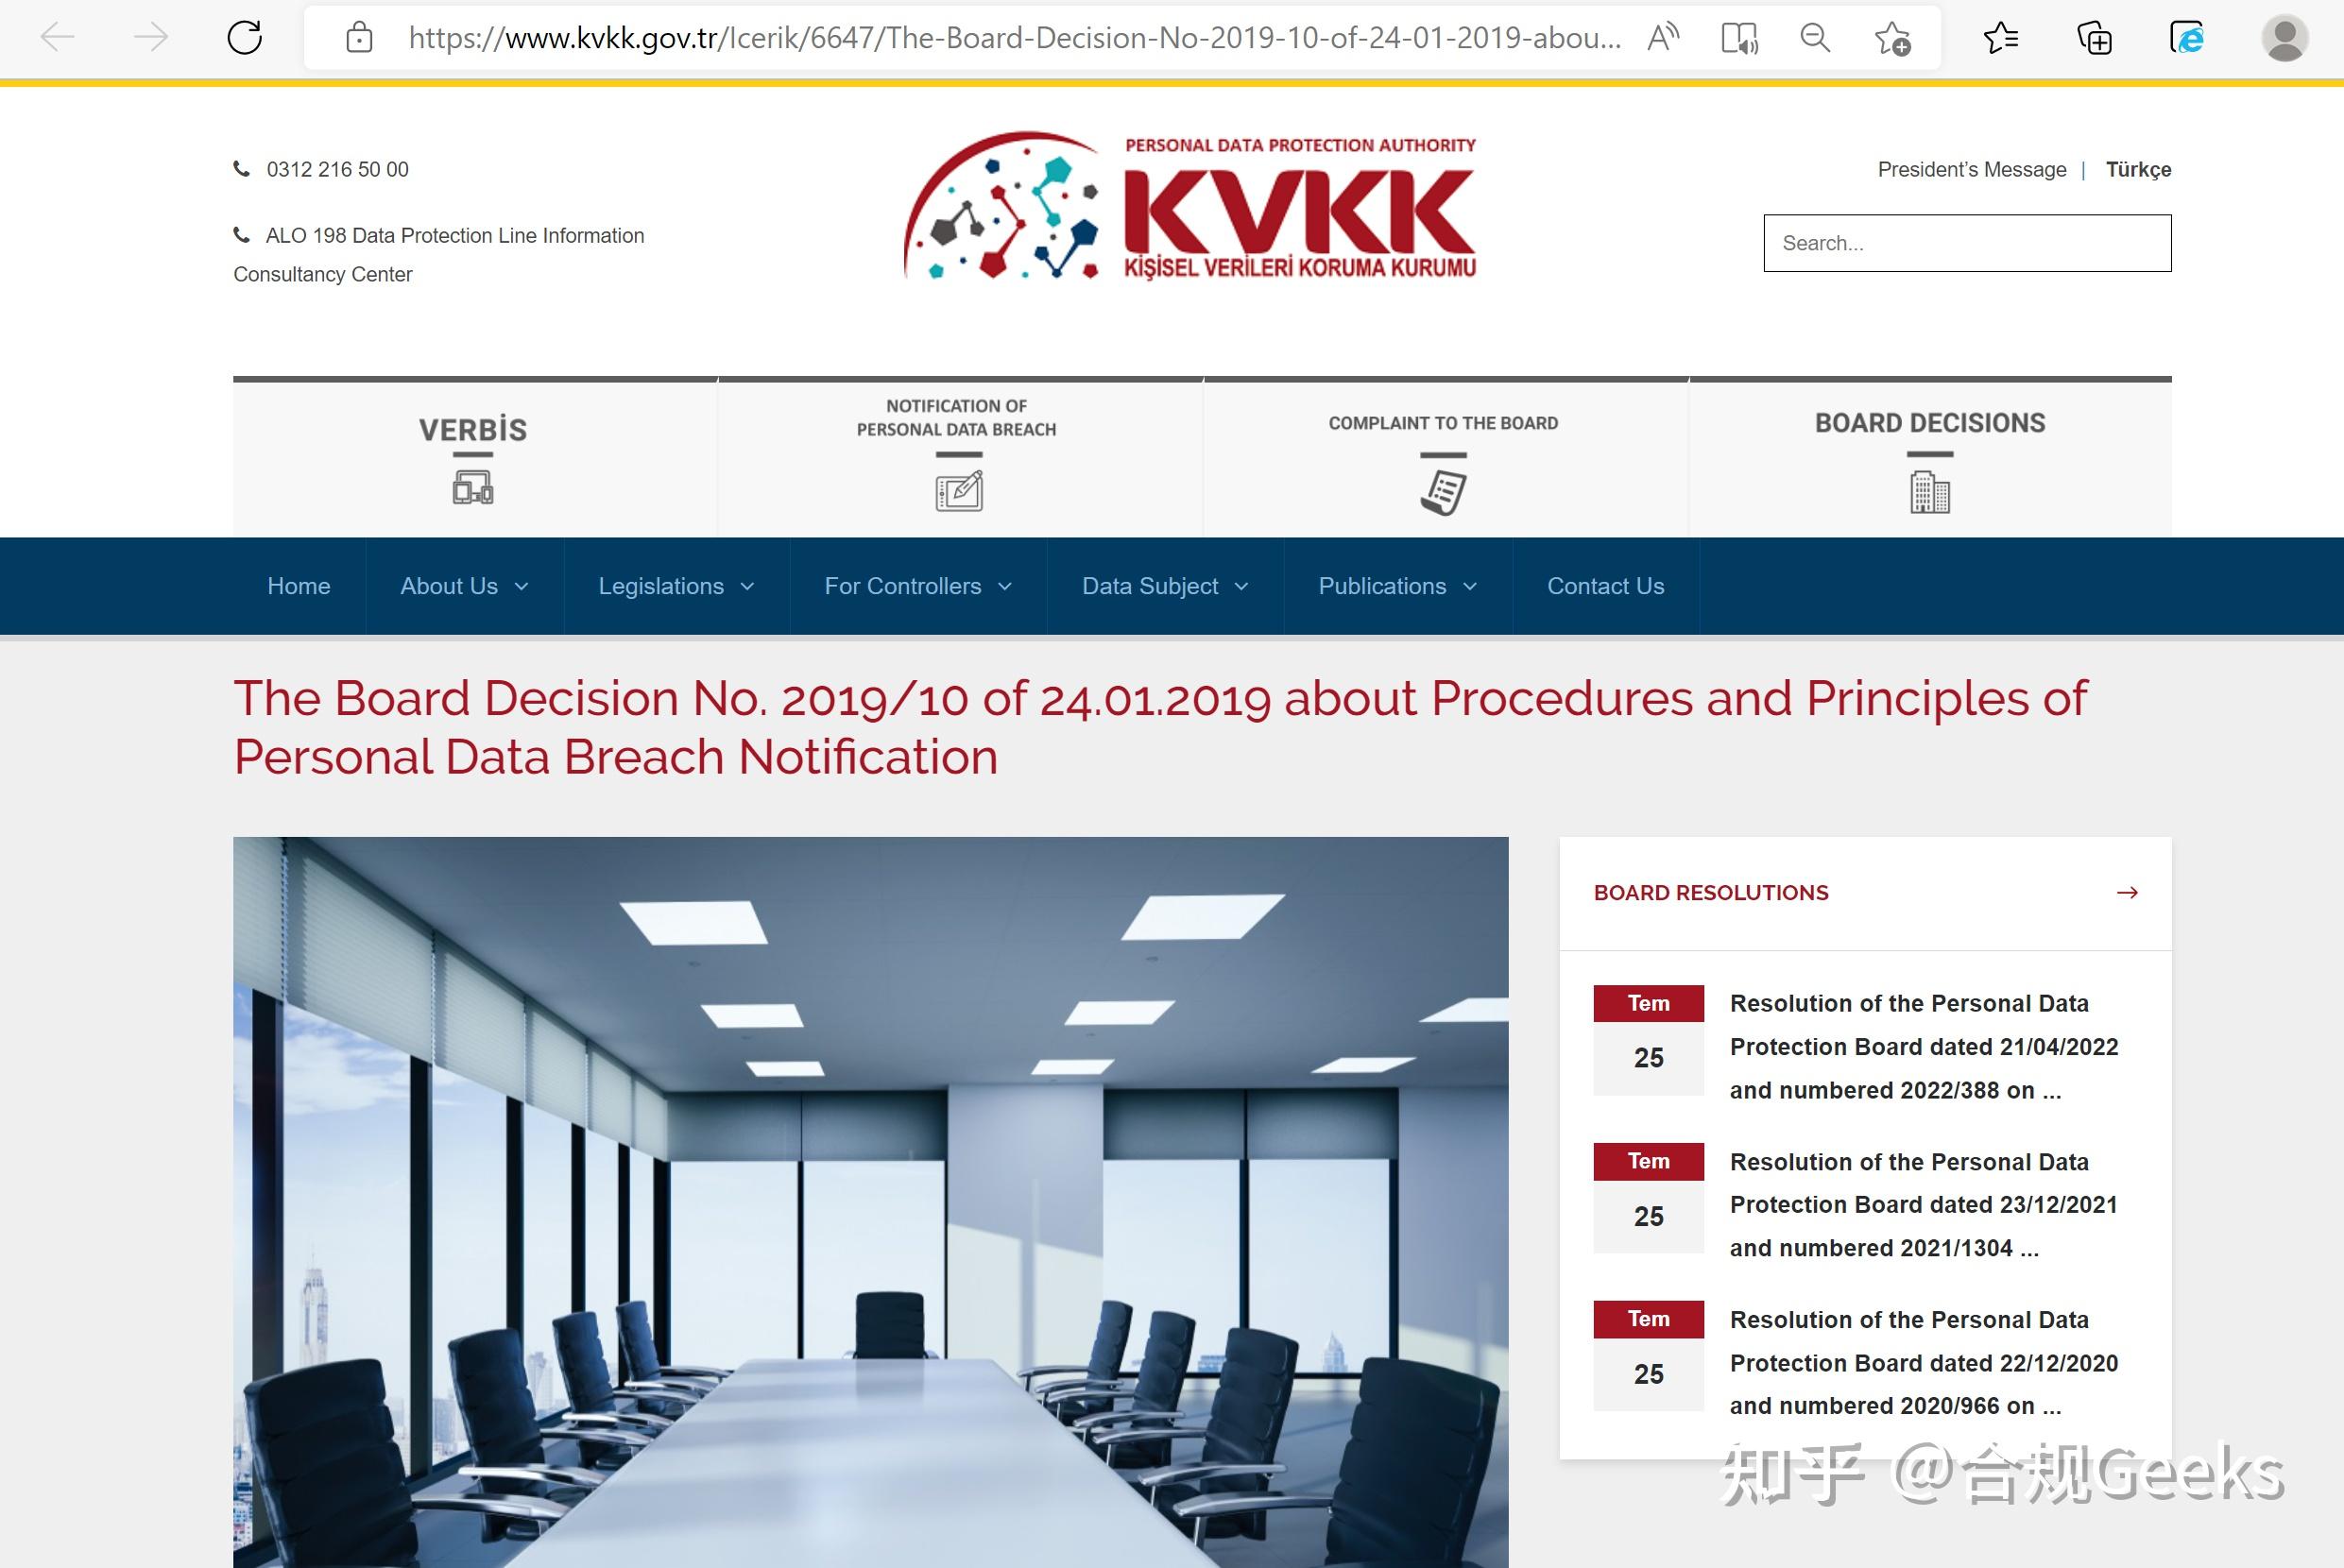Open the President's Message link
The image size is (2344, 1568).
point(1971,169)
